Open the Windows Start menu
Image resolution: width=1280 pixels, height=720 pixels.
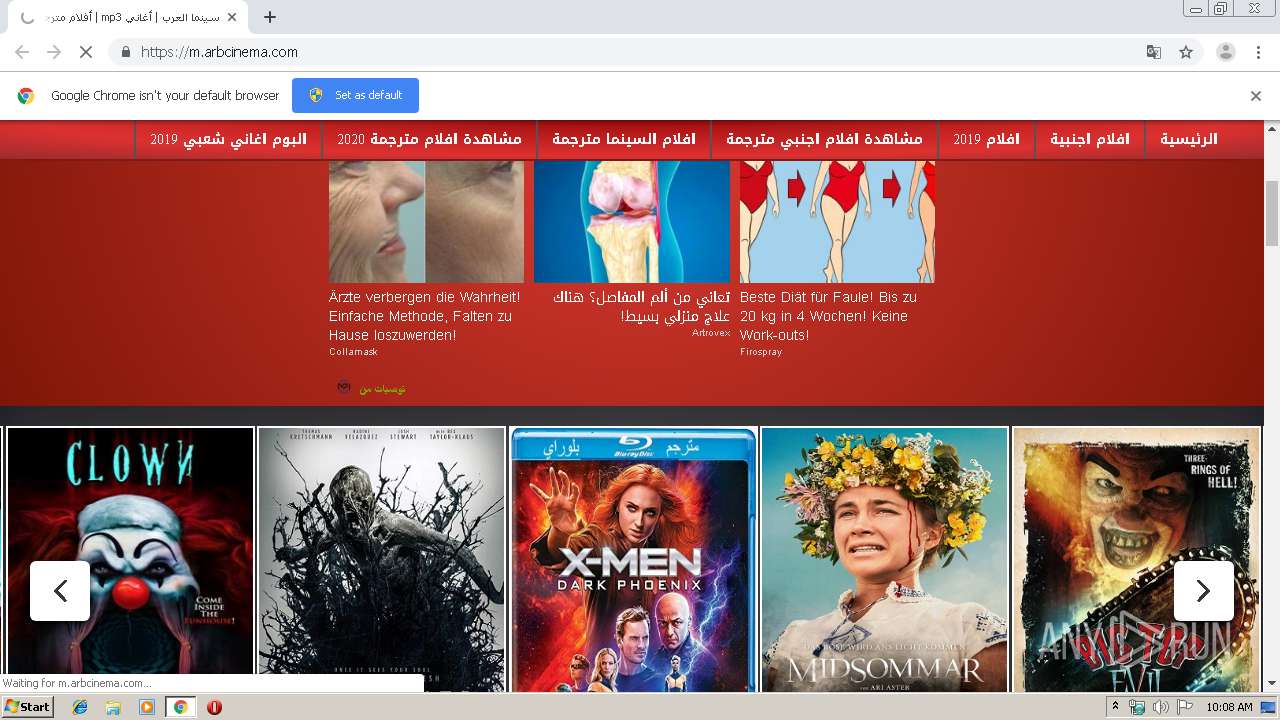coord(28,707)
